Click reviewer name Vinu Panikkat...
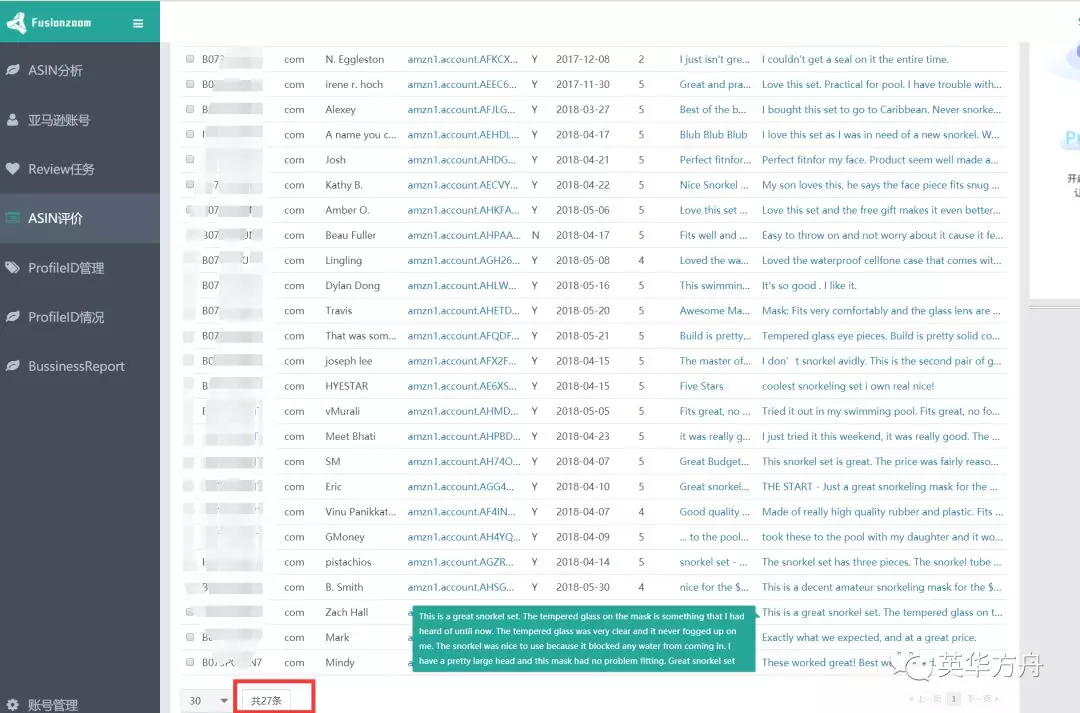This screenshot has height=713, width=1080. (x=360, y=512)
